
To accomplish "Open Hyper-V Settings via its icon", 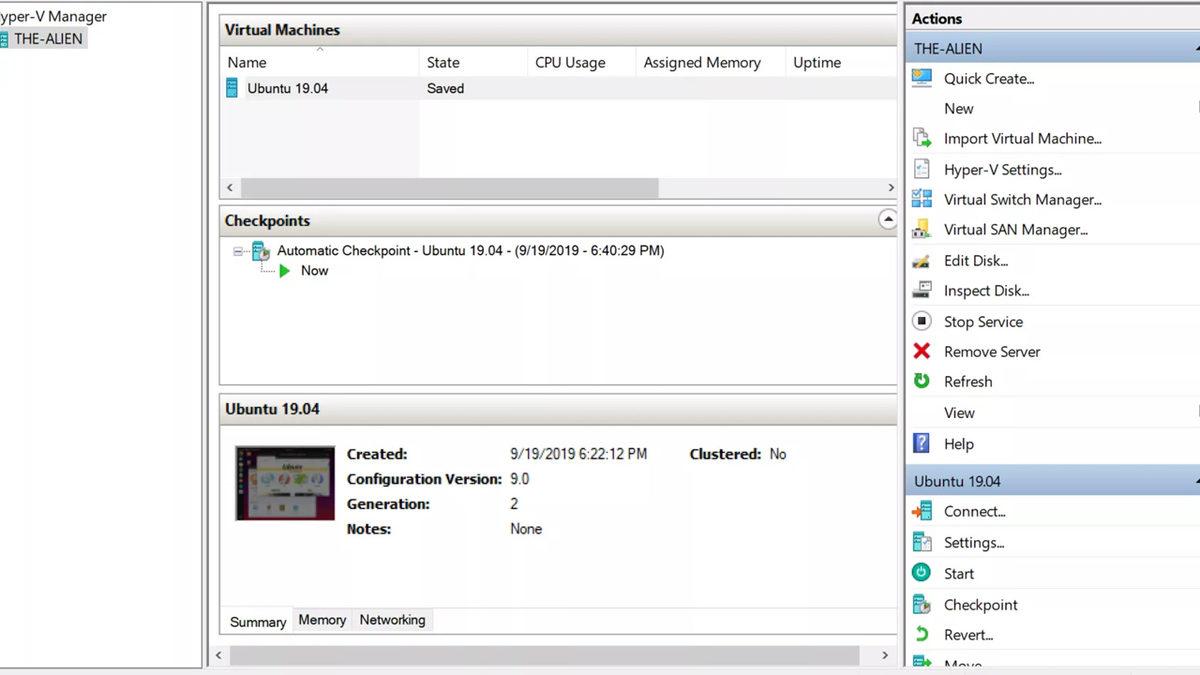I will click(922, 170).
